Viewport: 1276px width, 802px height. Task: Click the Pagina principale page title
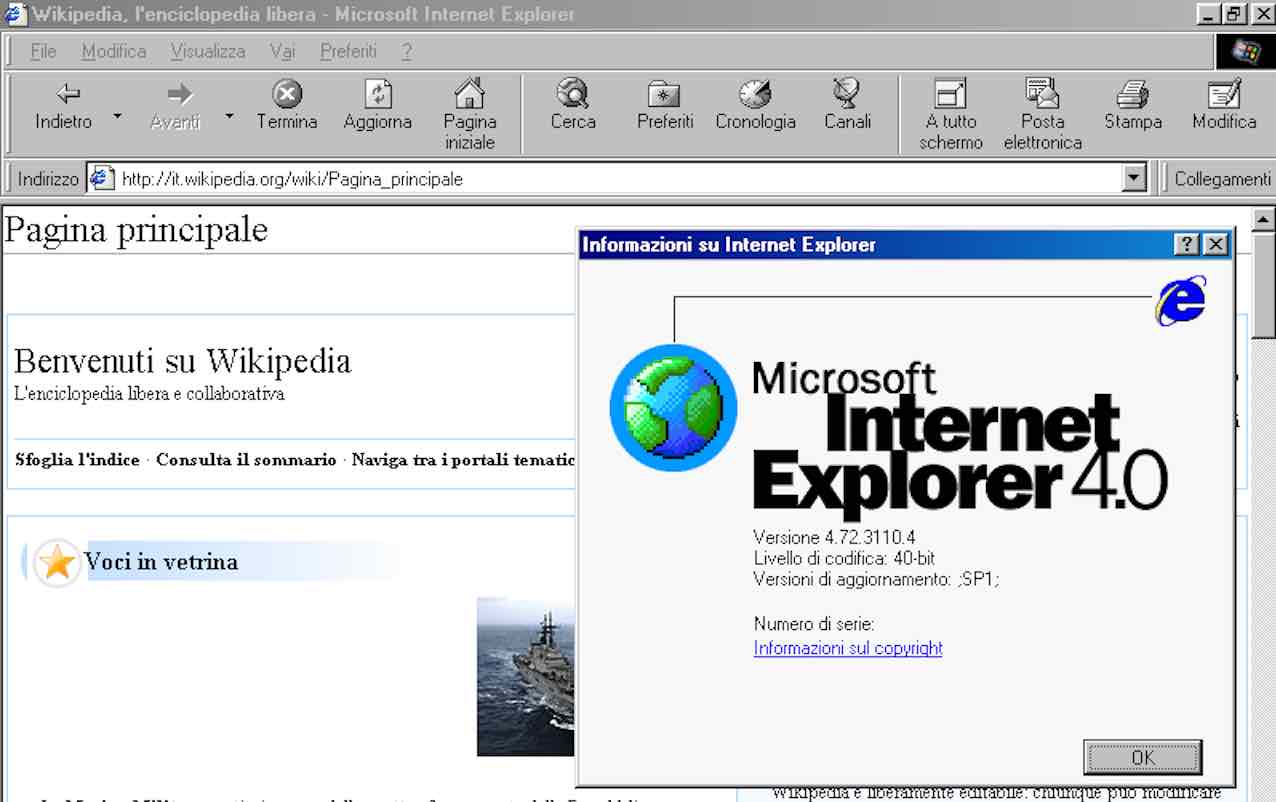click(x=137, y=230)
